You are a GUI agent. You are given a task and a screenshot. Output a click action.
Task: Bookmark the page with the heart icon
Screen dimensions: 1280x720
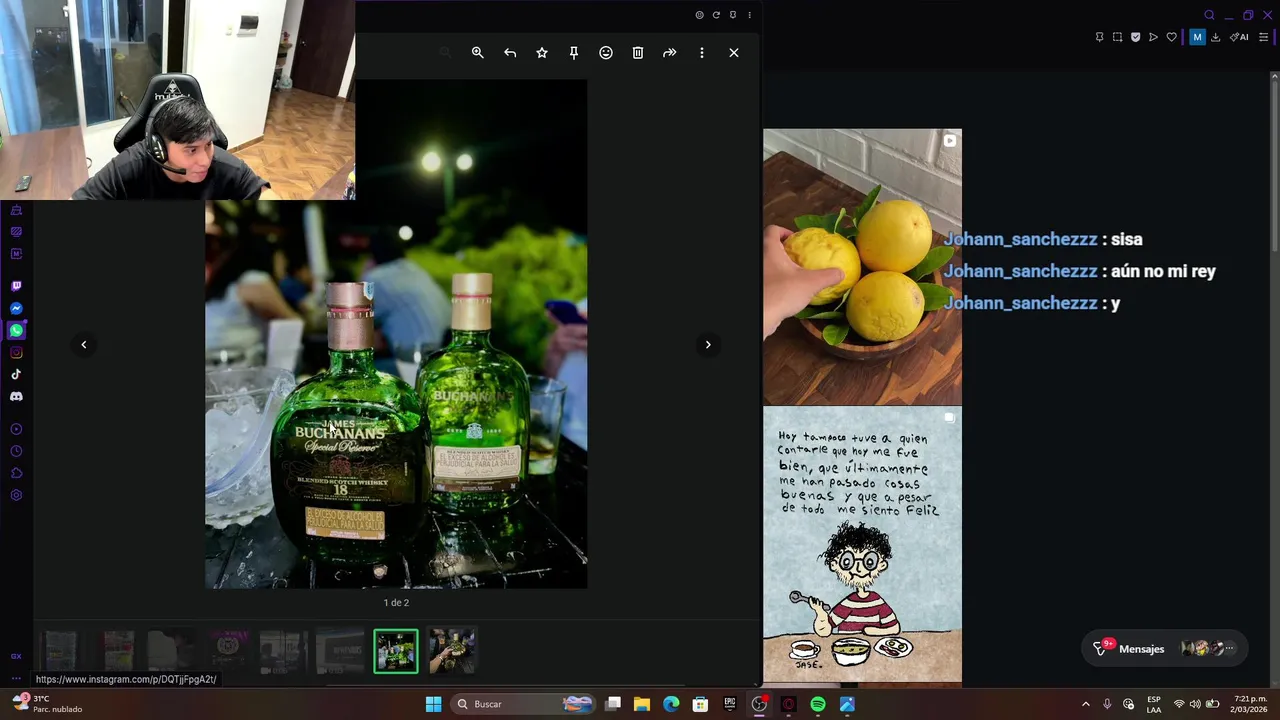pyautogui.click(x=1172, y=37)
